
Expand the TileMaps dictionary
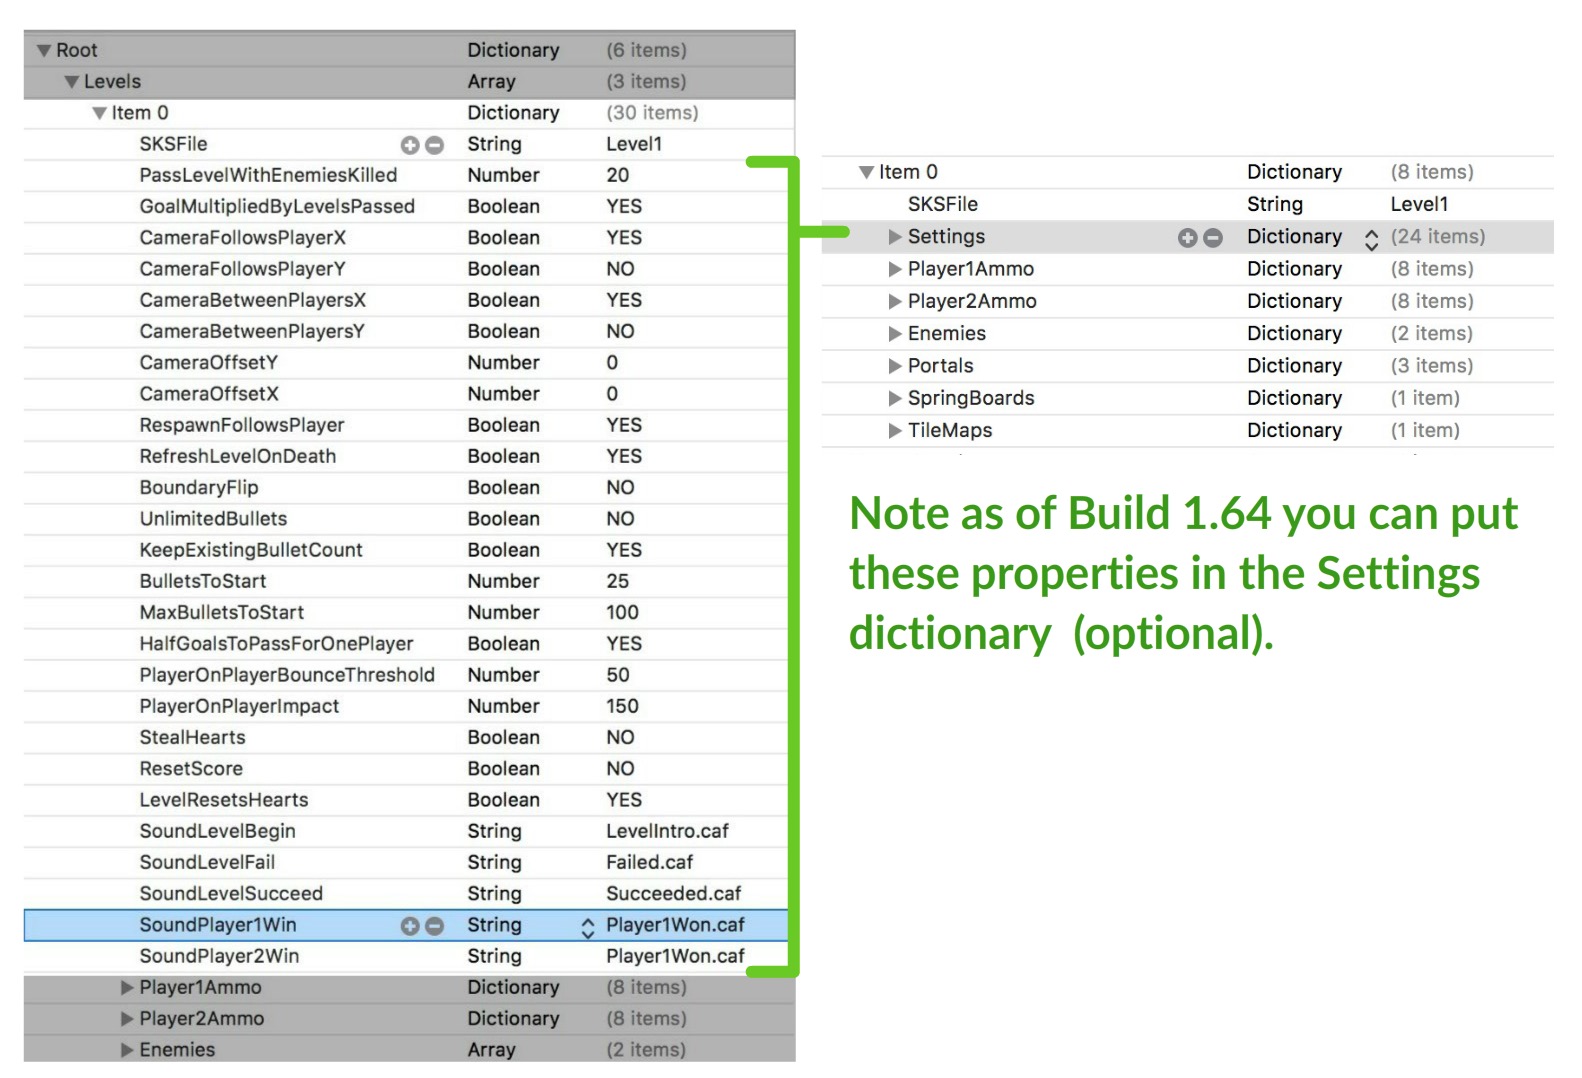point(895,431)
